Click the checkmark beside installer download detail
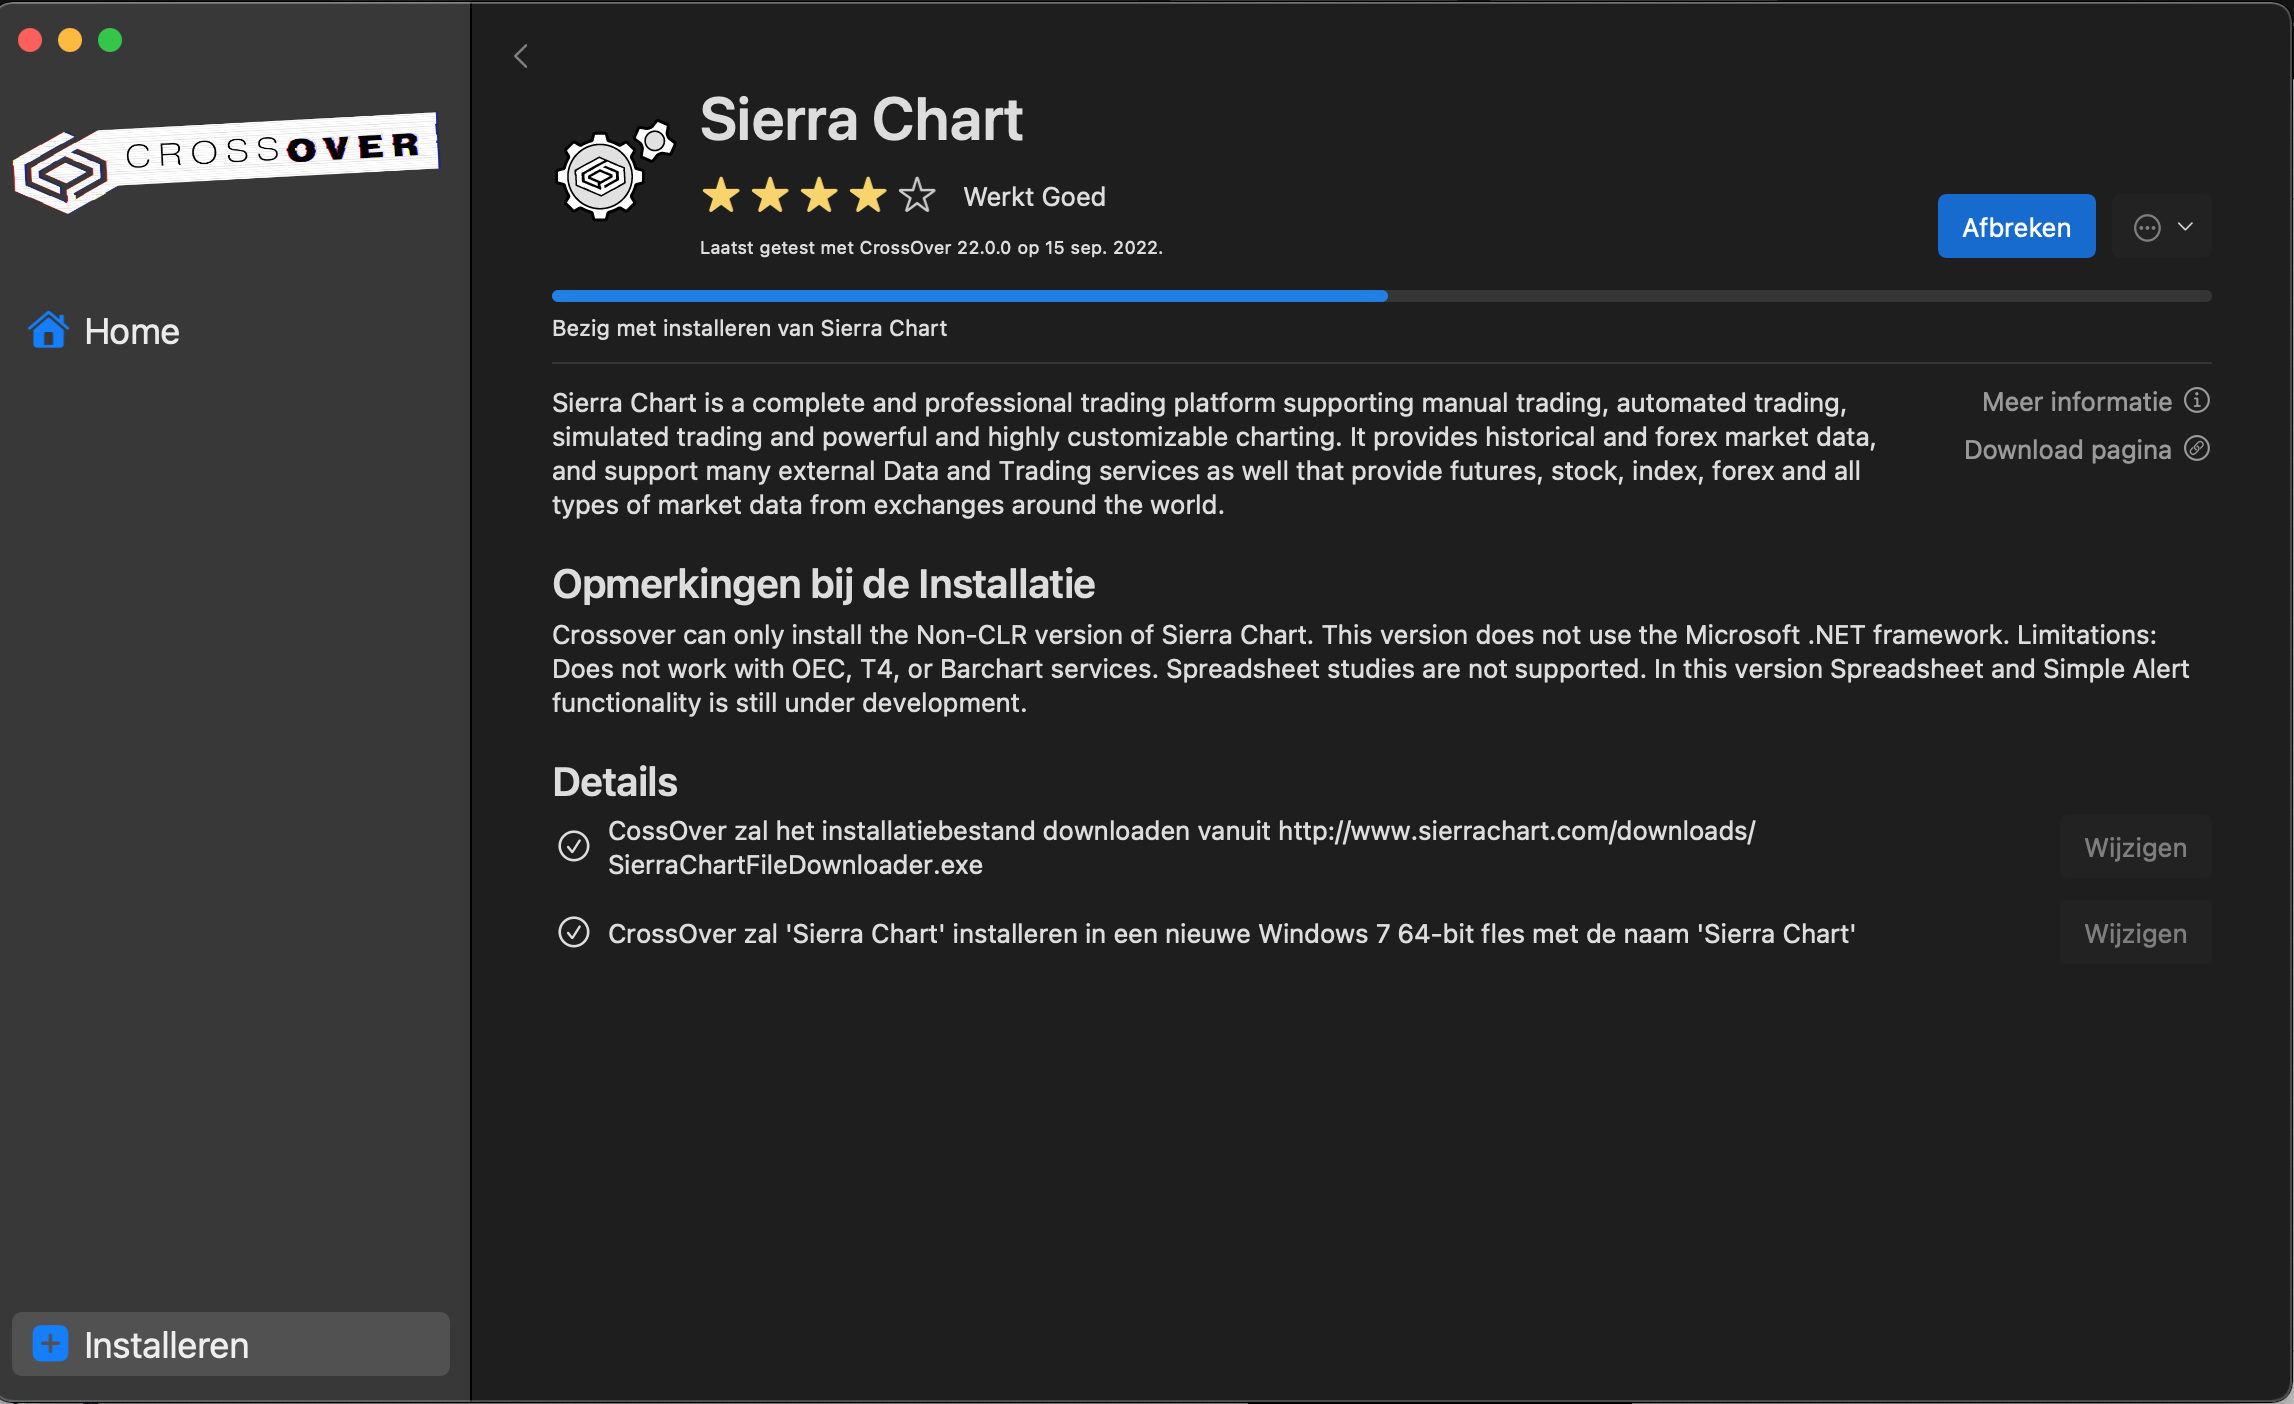Screen dimensions: 2294x1404 [574, 847]
